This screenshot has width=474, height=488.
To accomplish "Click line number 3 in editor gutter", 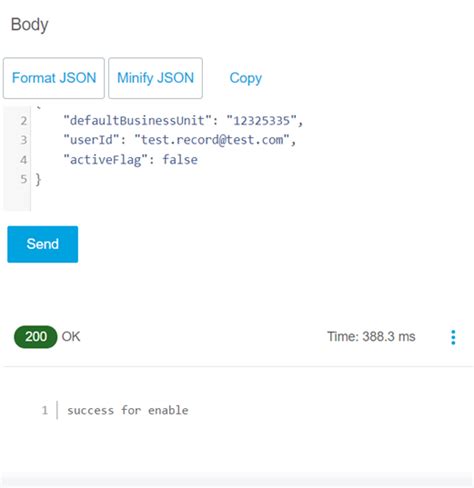I will 23,140.
